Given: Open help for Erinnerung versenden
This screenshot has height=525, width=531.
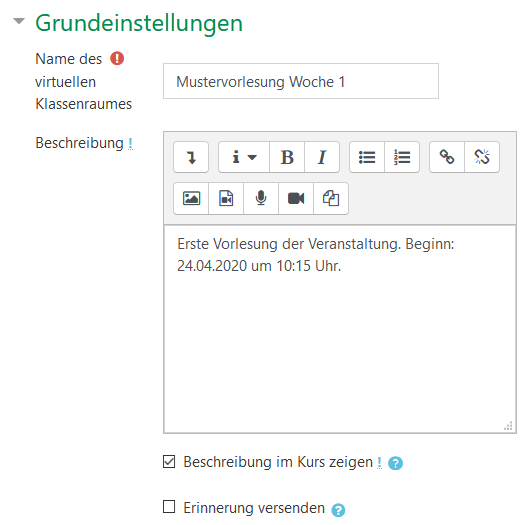Looking at the screenshot, I should point(338,510).
